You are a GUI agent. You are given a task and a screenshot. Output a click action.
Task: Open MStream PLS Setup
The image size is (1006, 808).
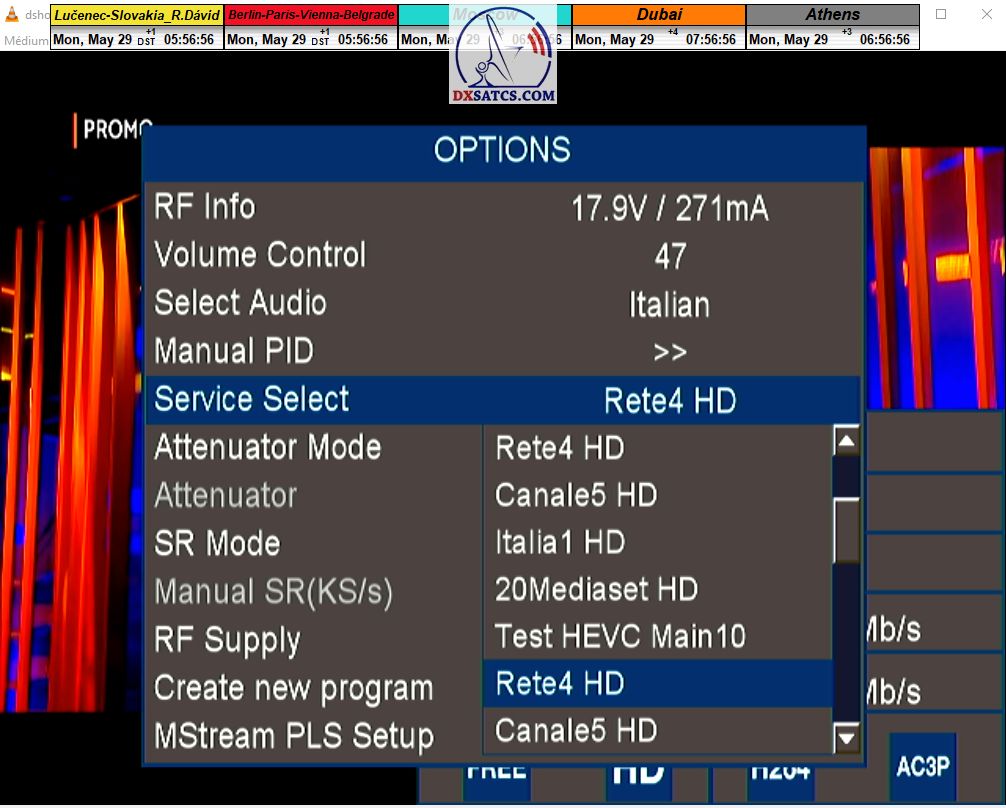pyautogui.click(x=293, y=736)
